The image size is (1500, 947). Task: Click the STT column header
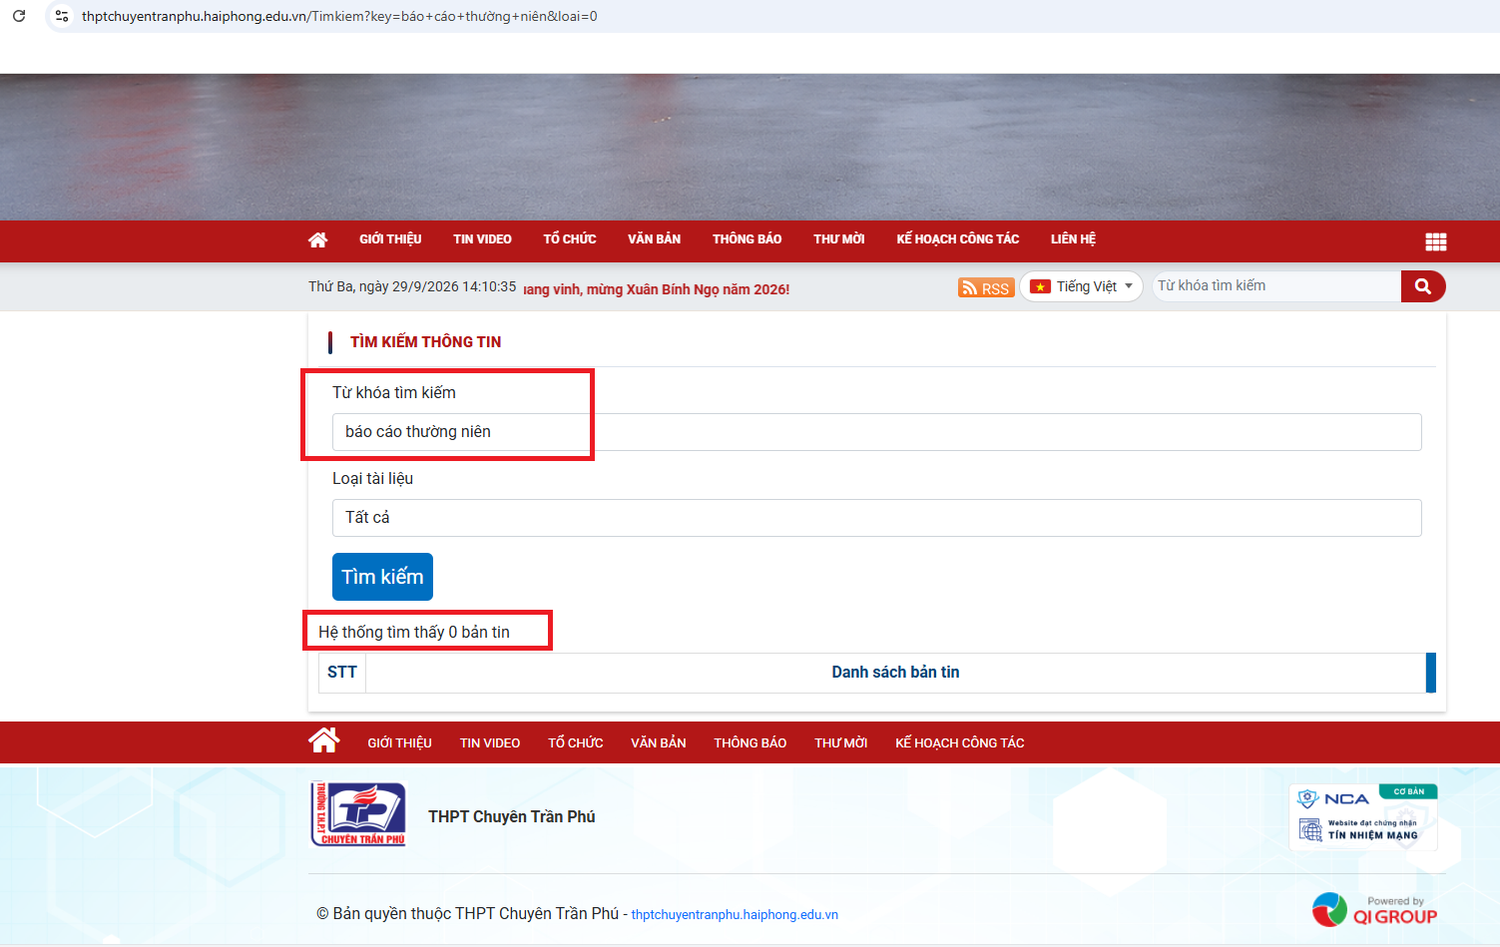click(x=342, y=672)
